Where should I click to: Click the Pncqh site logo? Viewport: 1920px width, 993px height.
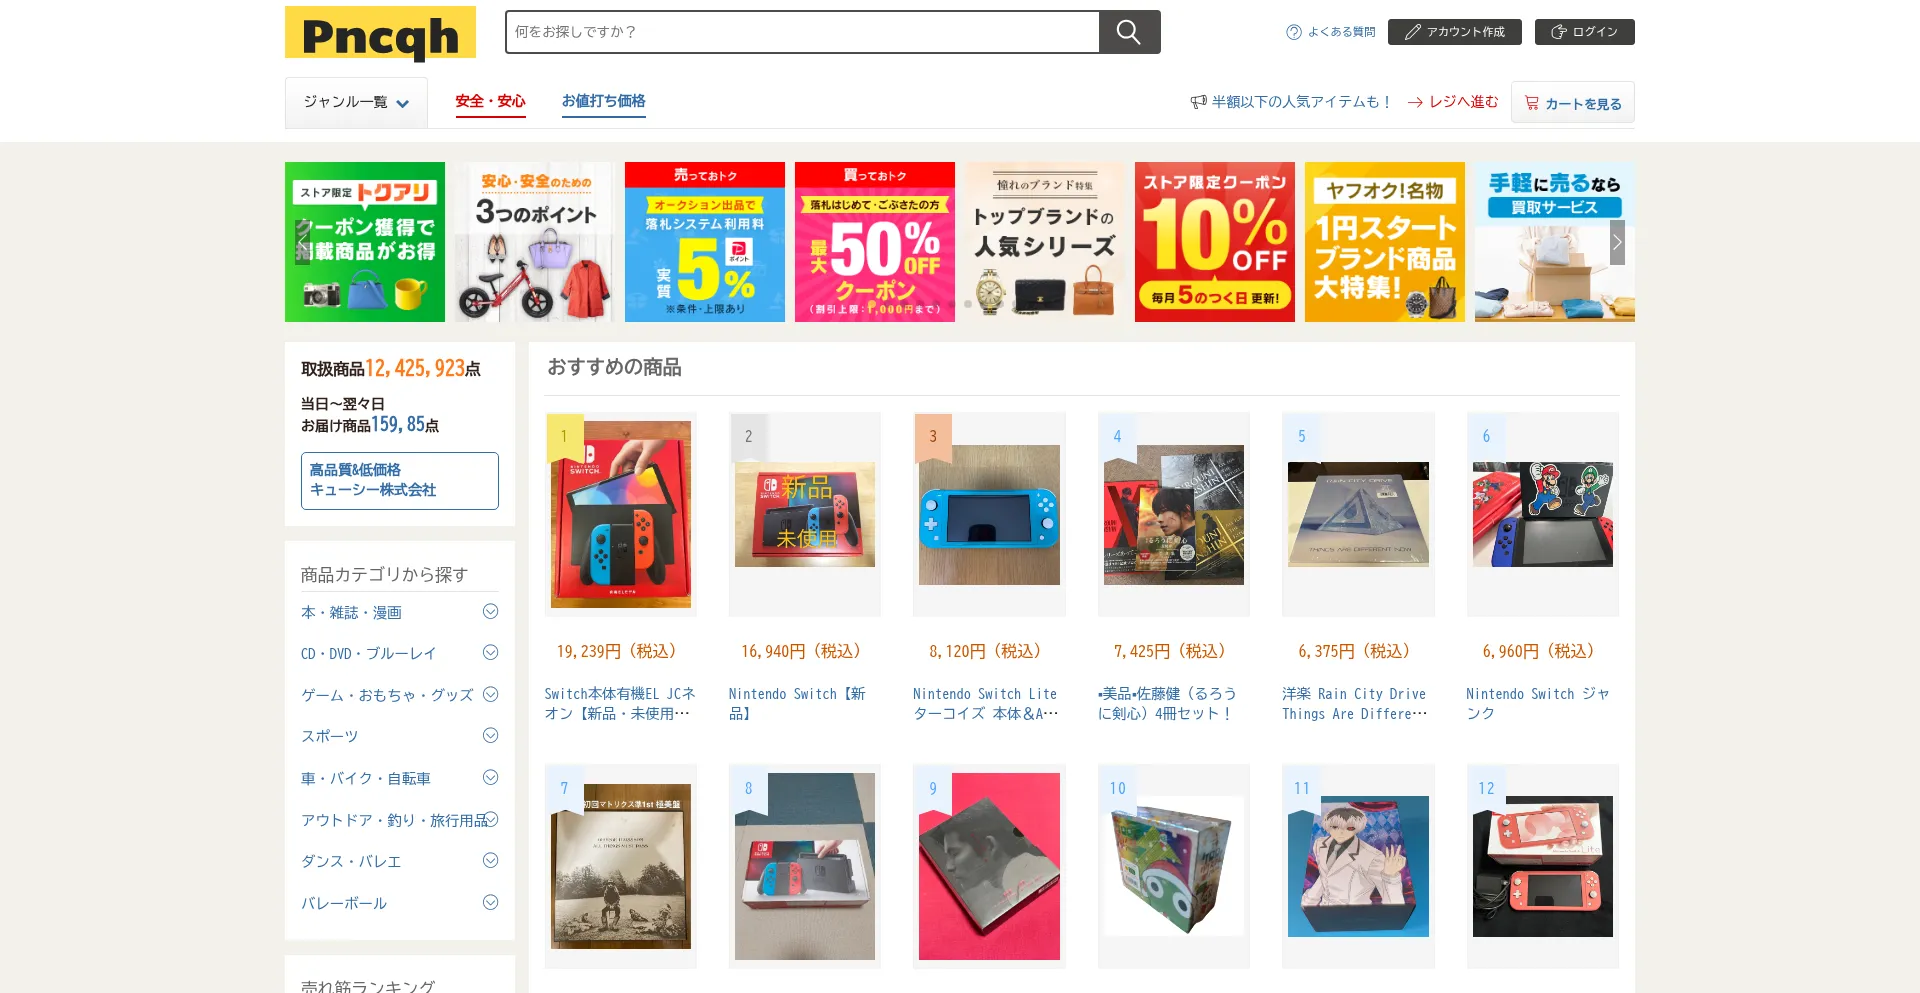pyautogui.click(x=380, y=34)
